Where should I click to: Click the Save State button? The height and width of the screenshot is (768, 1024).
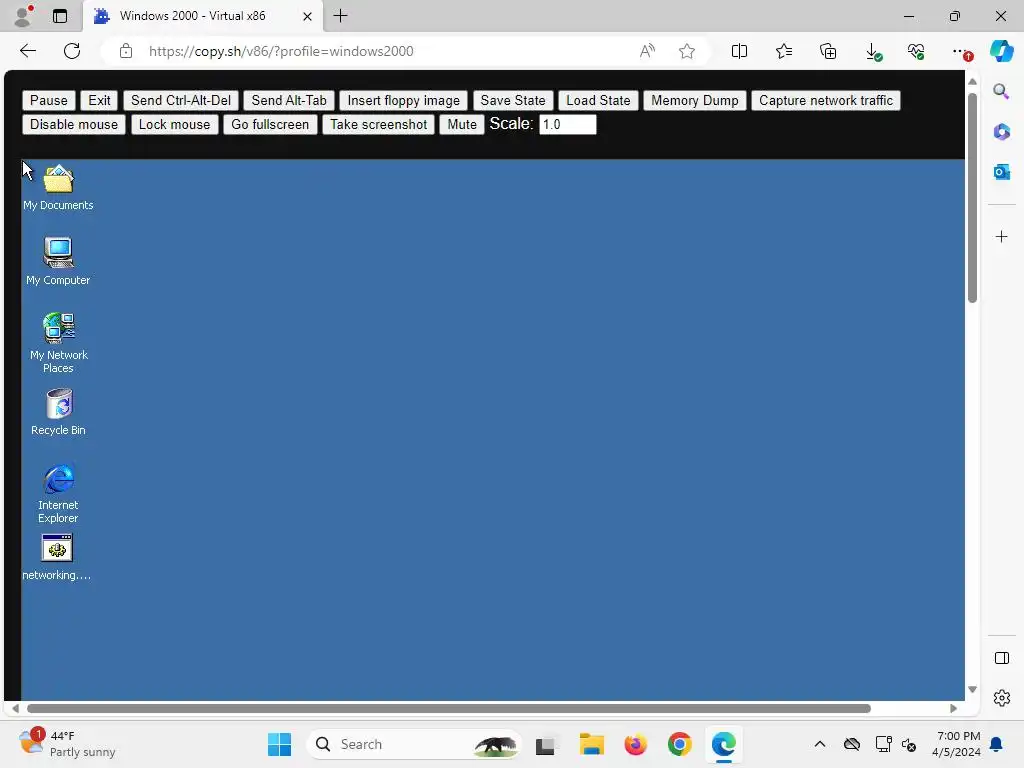[x=513, y=101]
